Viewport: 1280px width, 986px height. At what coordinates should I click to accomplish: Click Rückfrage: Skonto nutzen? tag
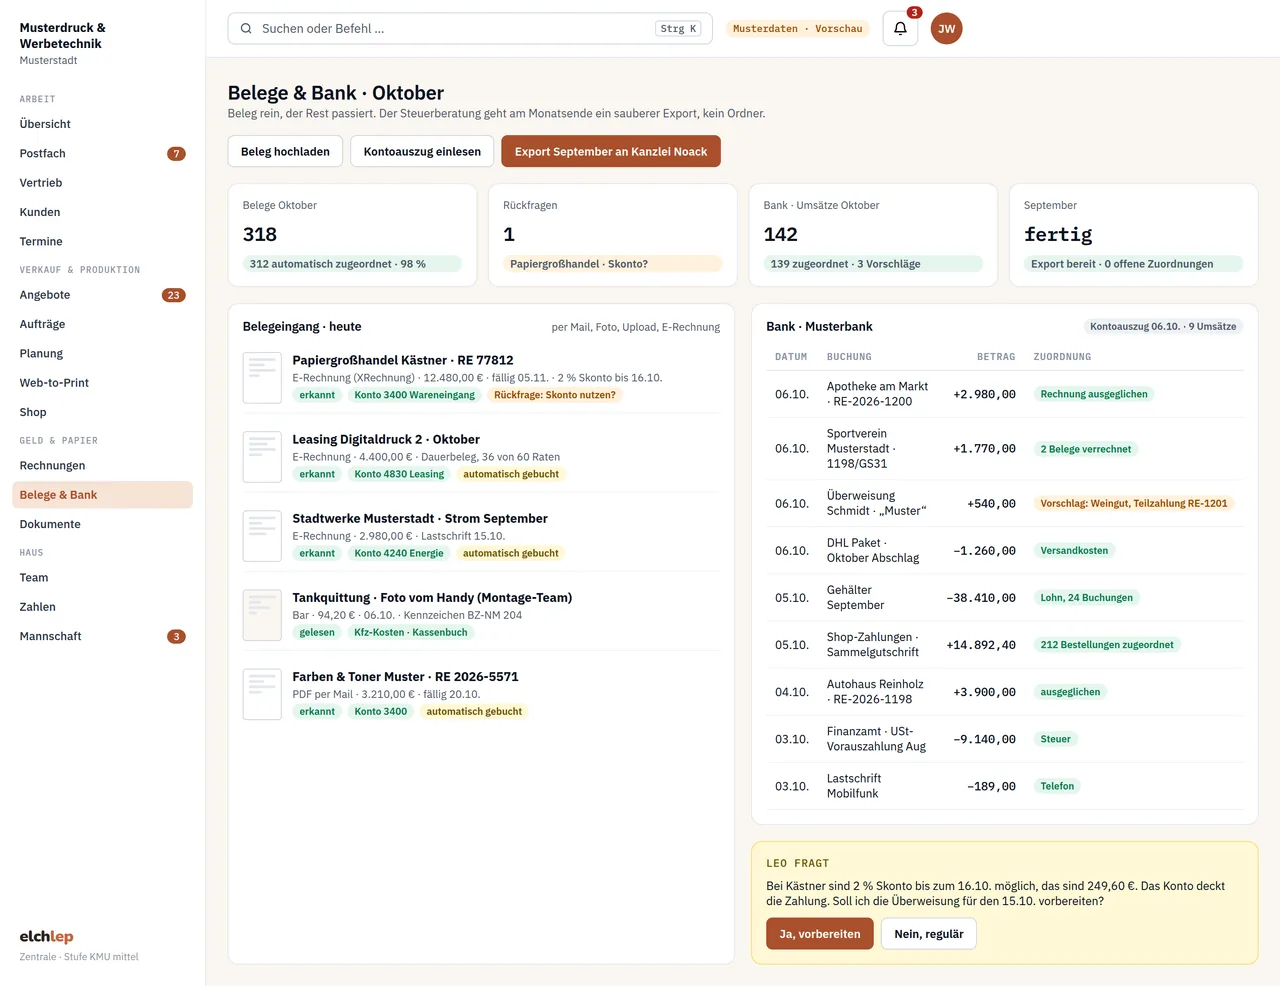pyautogui.click(x=555, y=395)
